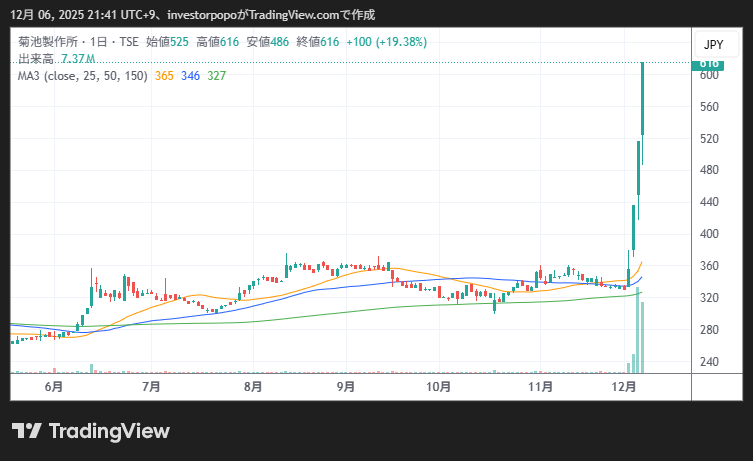Click the 240 level on price axis

pyautogui.click(x=709, y=362)
